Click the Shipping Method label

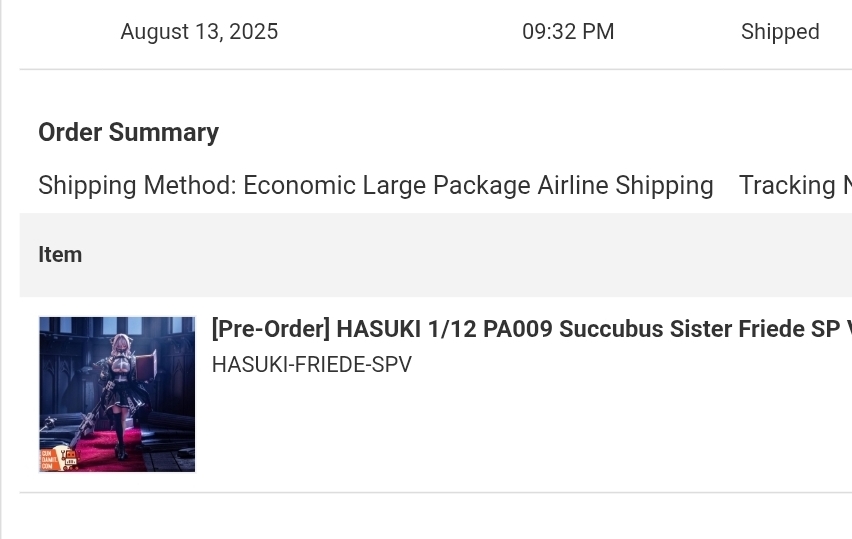pyautogui.click(x=137, y=185)
